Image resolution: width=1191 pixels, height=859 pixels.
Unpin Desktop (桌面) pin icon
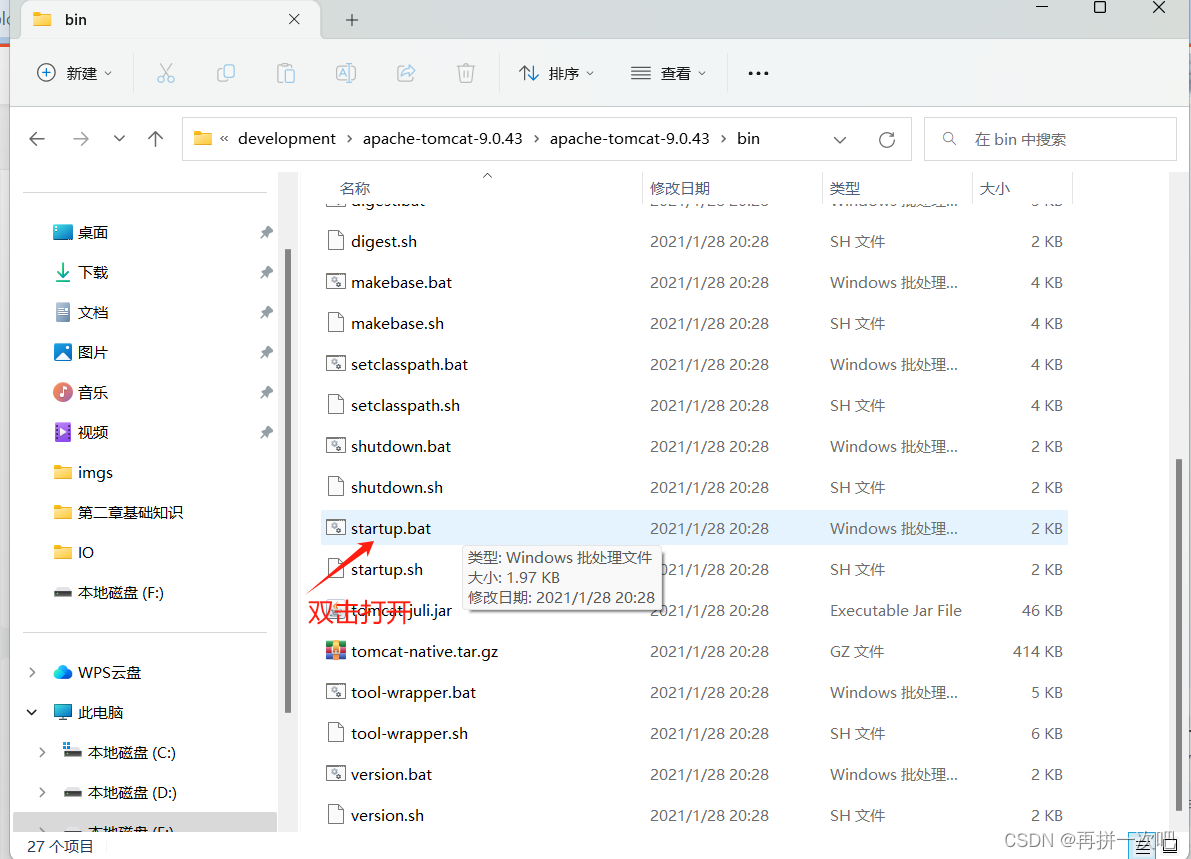[266, 232]
